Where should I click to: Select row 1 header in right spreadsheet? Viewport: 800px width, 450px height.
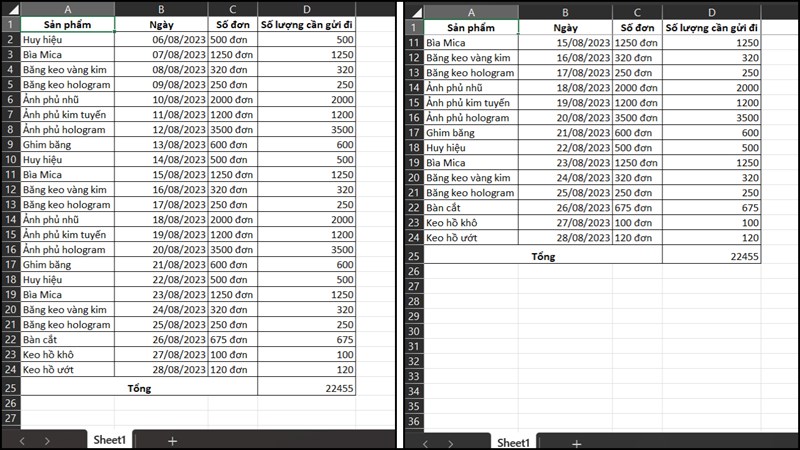click(414, 28)
